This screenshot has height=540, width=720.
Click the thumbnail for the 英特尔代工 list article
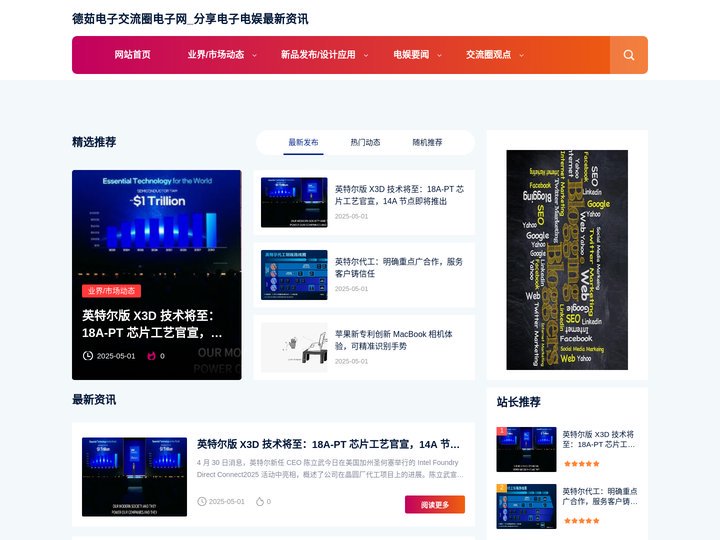coord(294,275)
